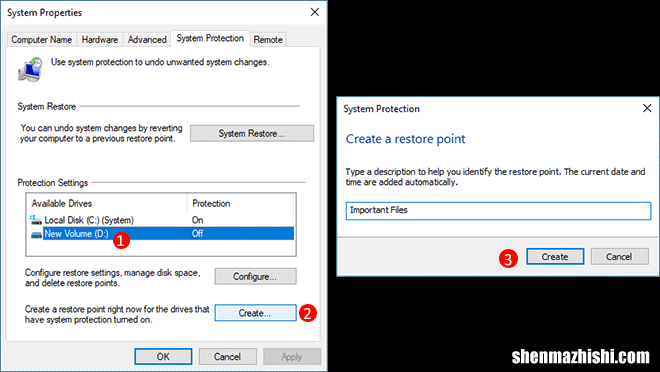
Task: Click the System Protection tab
Action: click(x=210, y=38)
